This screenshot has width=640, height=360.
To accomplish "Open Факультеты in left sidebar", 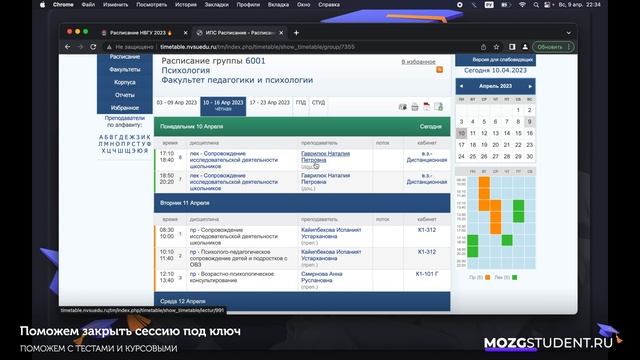I will point(124,69).
